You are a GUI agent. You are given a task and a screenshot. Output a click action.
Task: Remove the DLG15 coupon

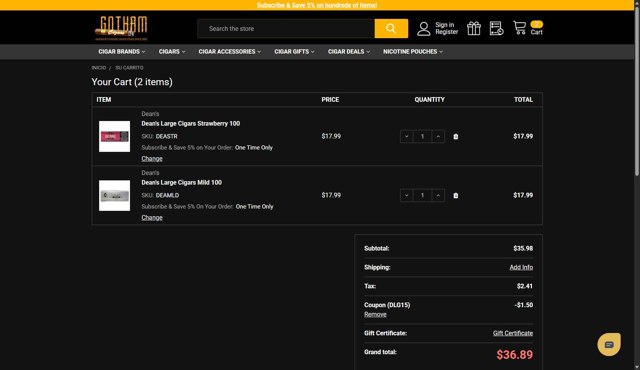pos(375,315)
